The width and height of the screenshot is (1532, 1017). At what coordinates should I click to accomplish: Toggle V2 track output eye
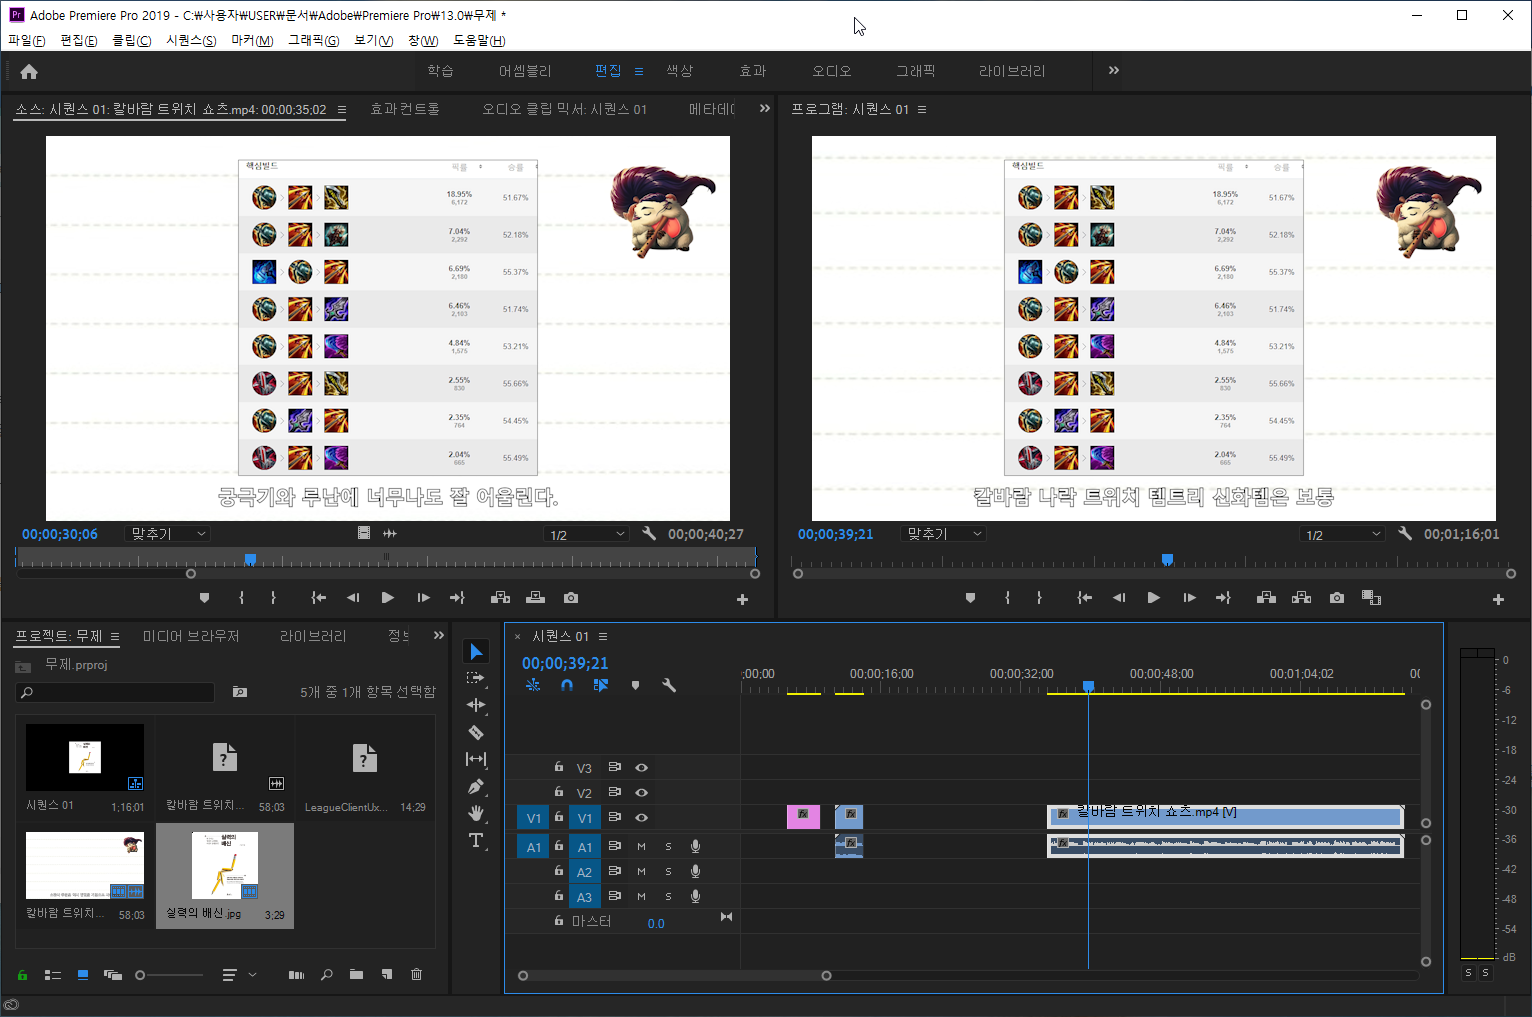(x=642, y=792)
